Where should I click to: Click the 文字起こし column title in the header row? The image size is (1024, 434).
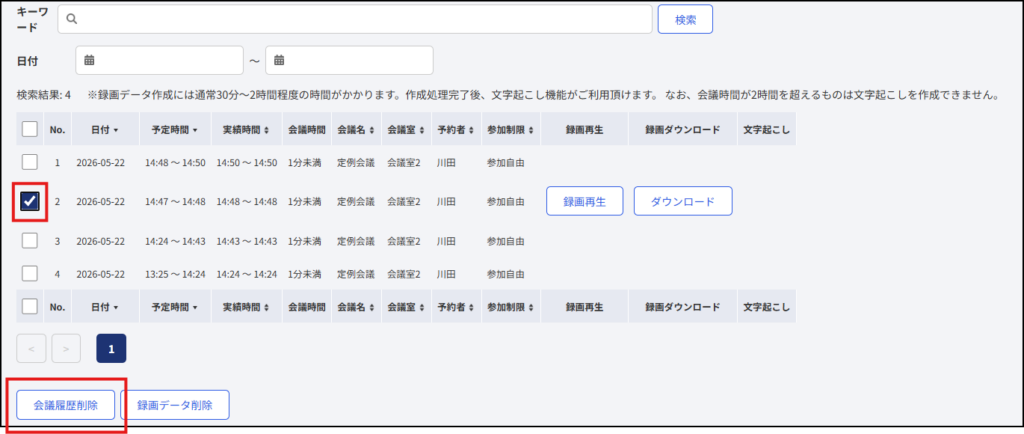pyautogui.click(x=766, y=130)
